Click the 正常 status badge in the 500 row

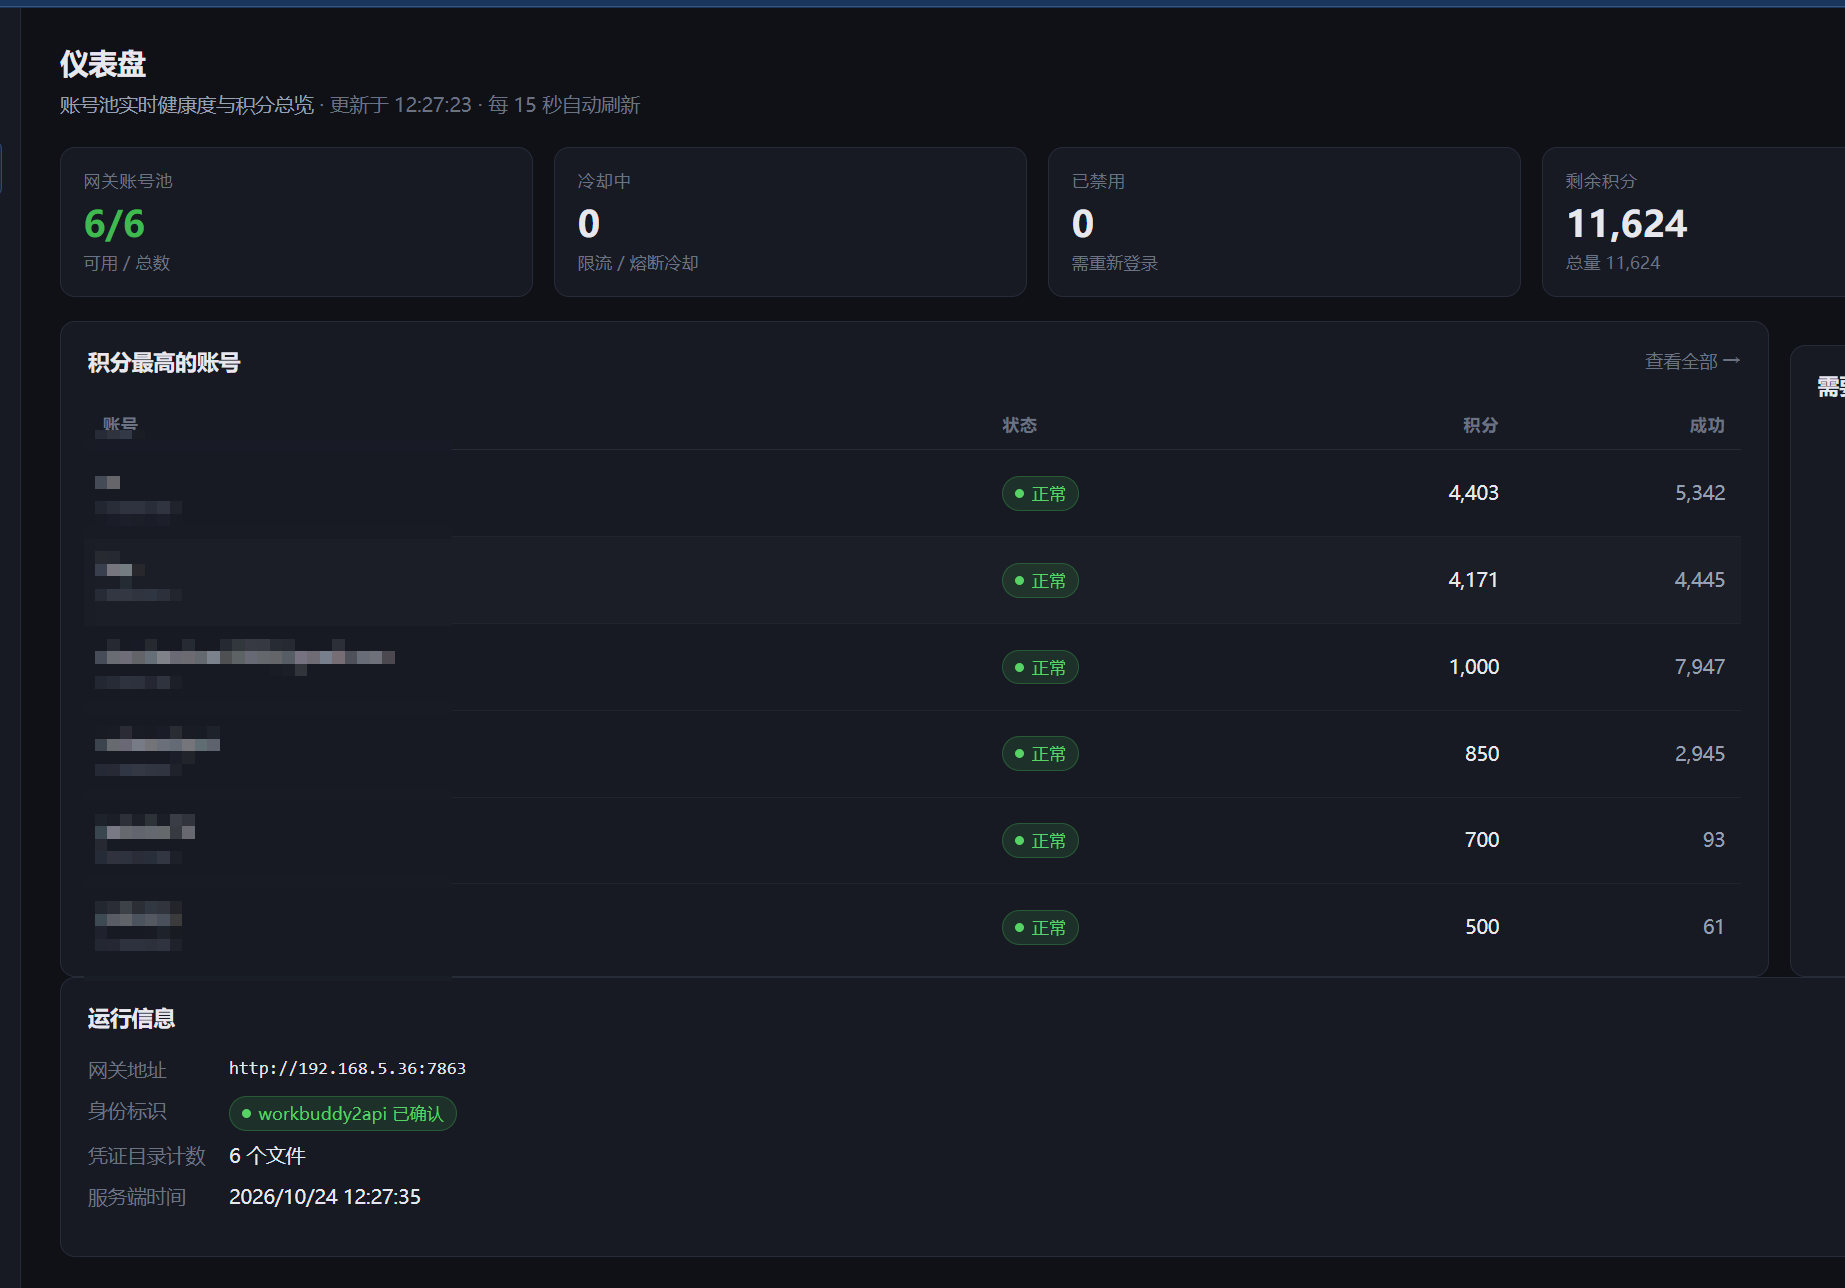[1040, 928]
